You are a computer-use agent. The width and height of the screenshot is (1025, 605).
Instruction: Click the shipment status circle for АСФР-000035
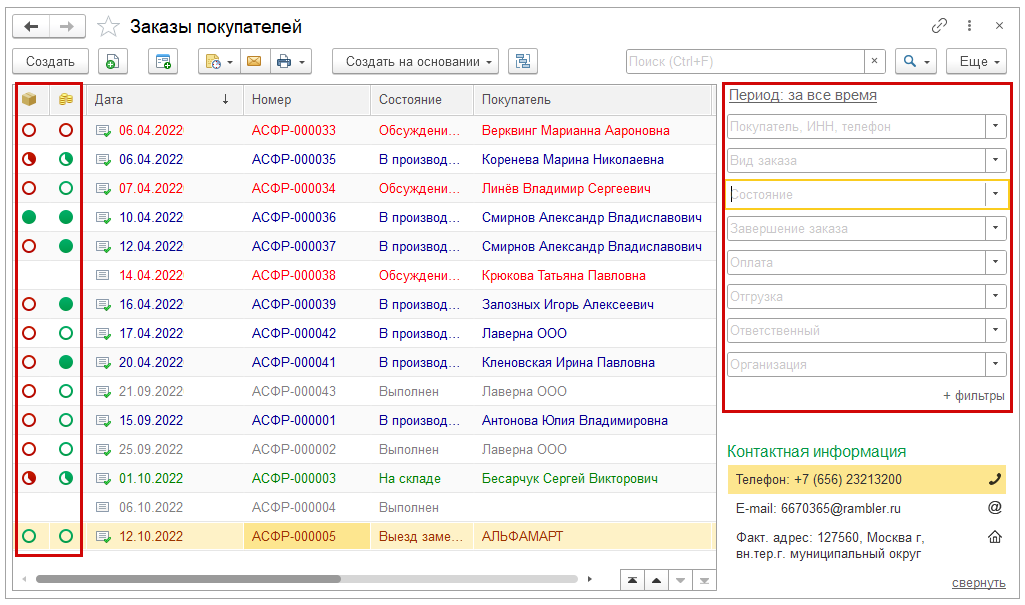pos(29,159)
